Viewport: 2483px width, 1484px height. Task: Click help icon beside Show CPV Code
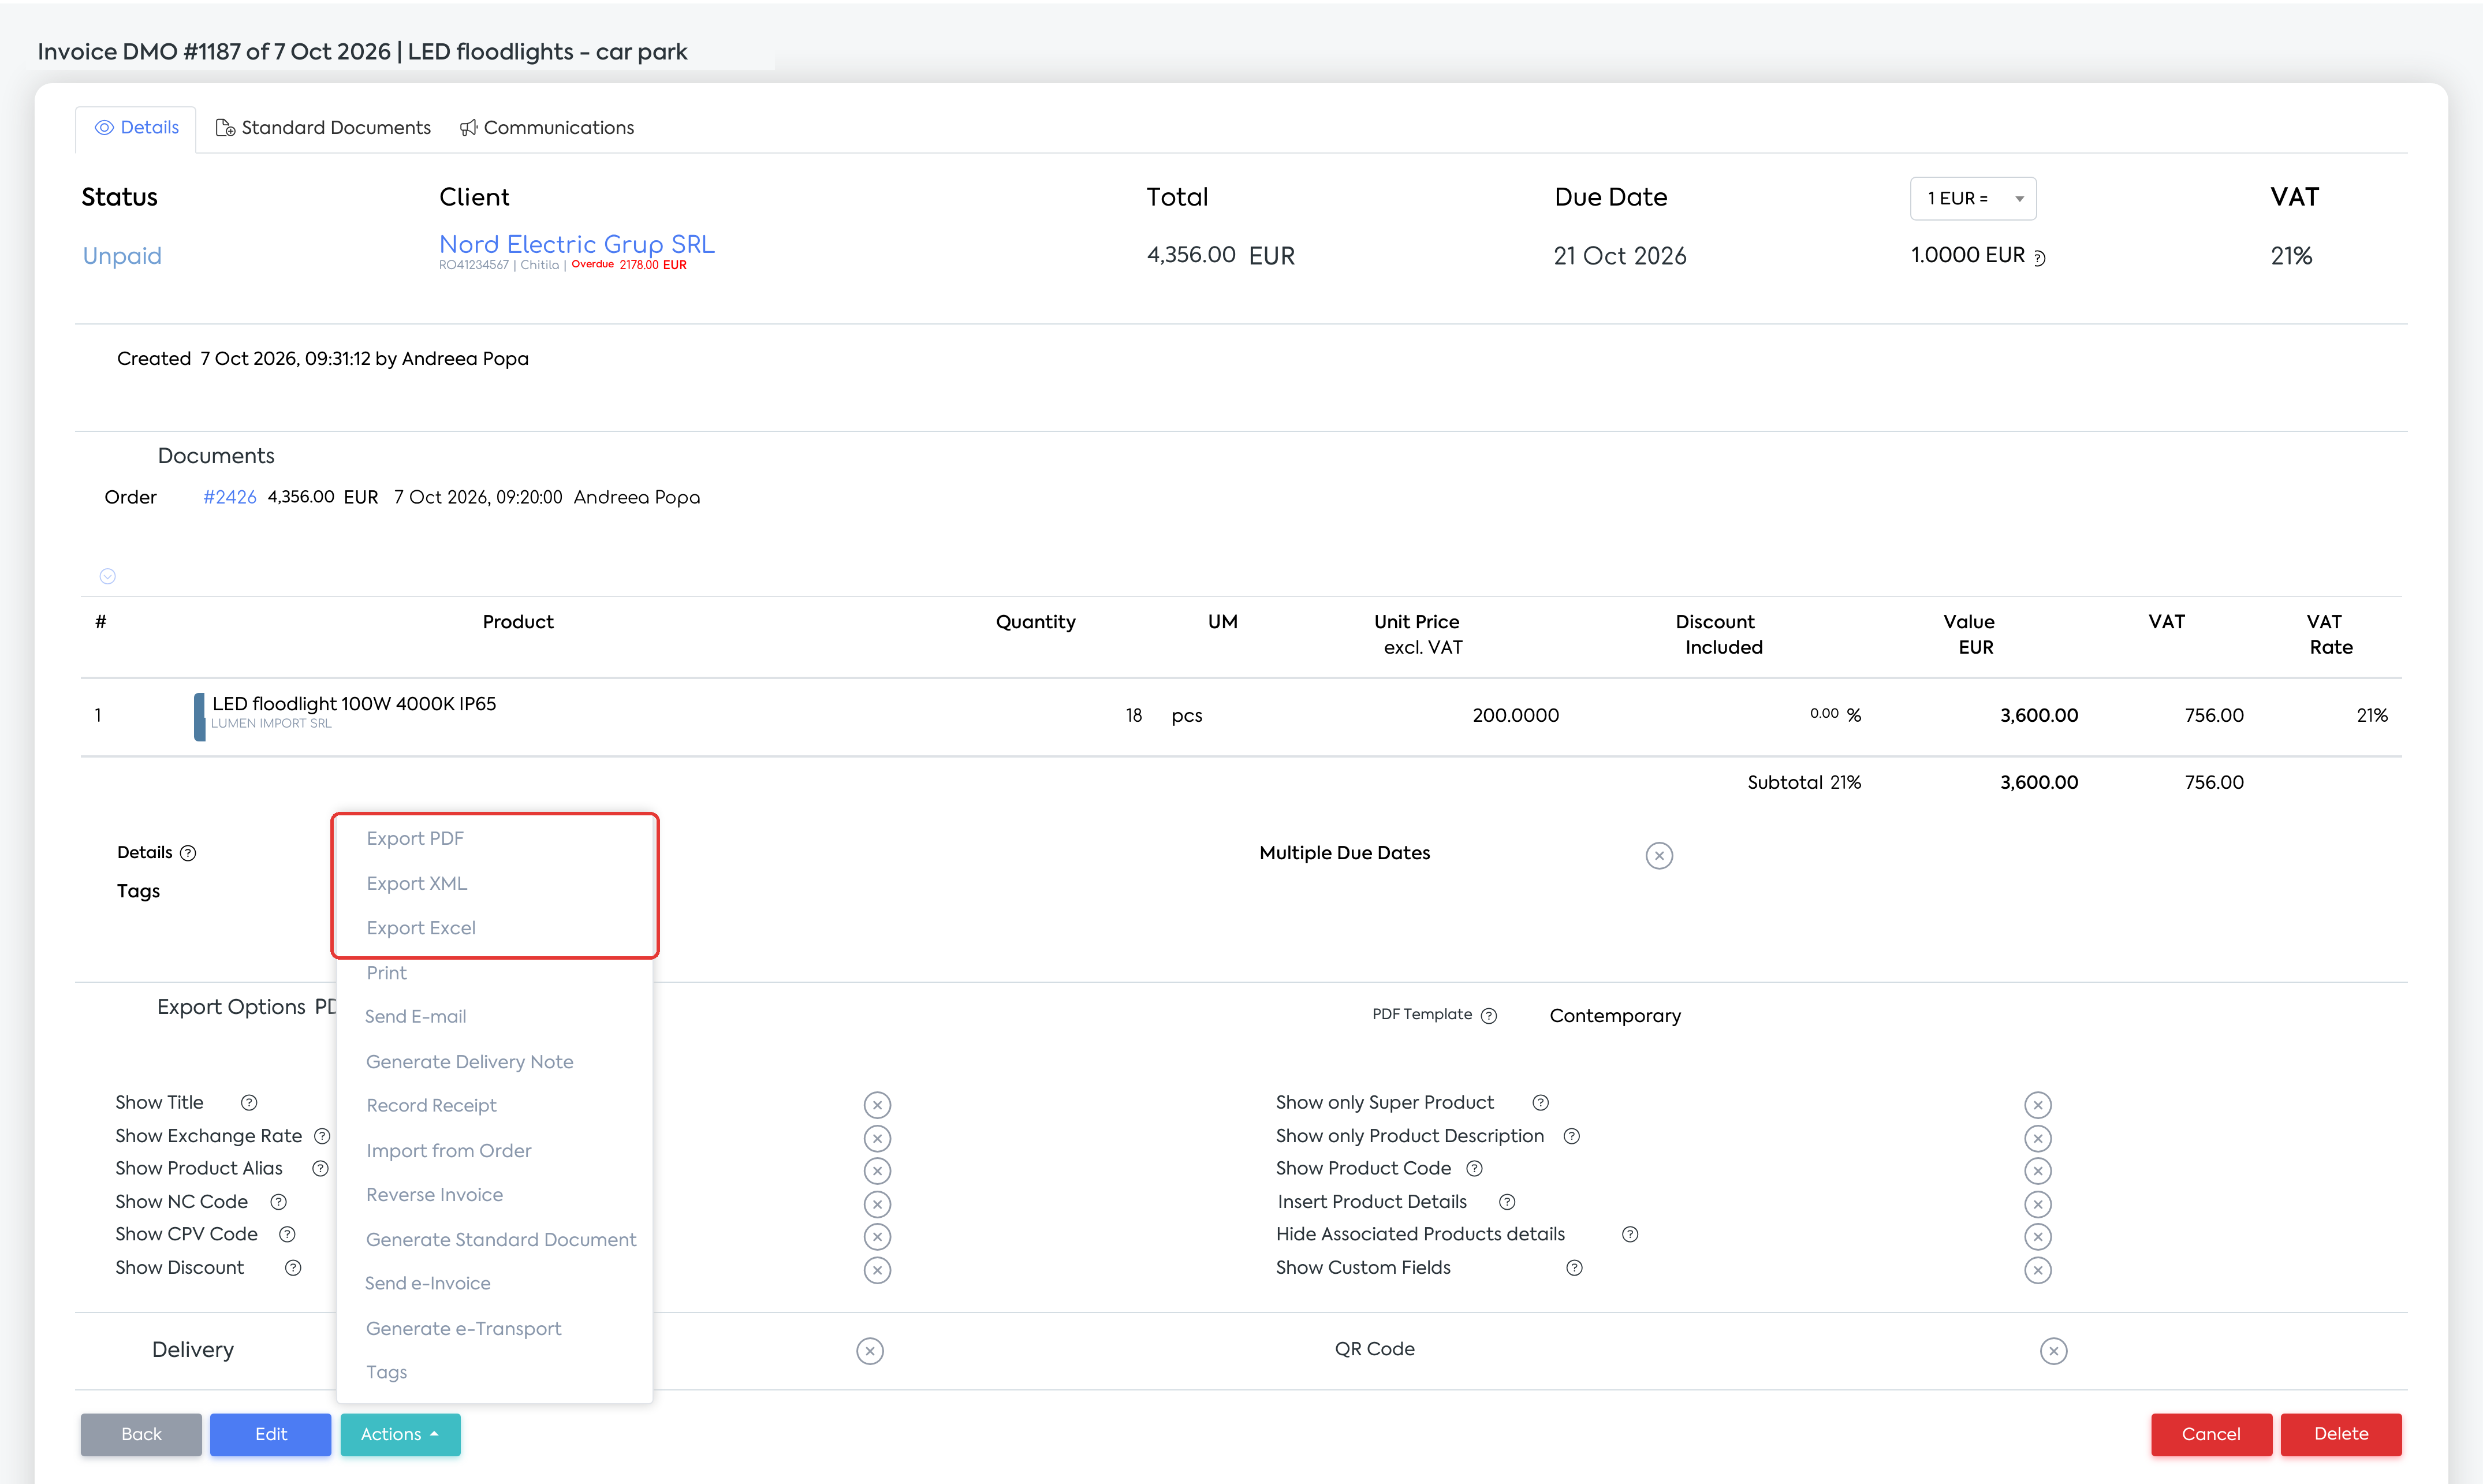tap(287, 1234)
